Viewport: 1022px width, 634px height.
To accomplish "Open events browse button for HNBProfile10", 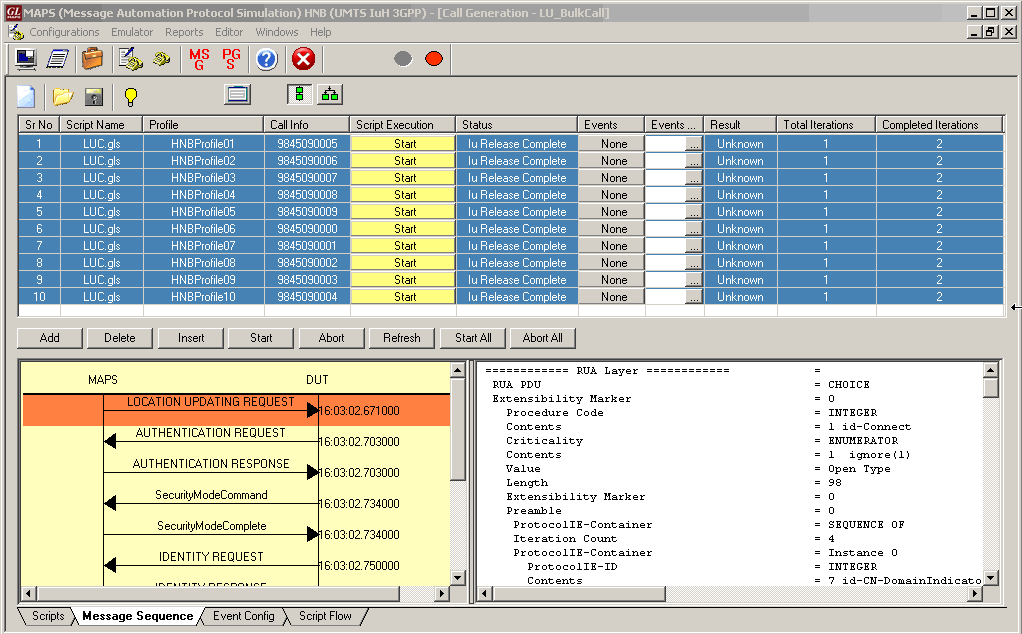I will [x=694, y=296].
